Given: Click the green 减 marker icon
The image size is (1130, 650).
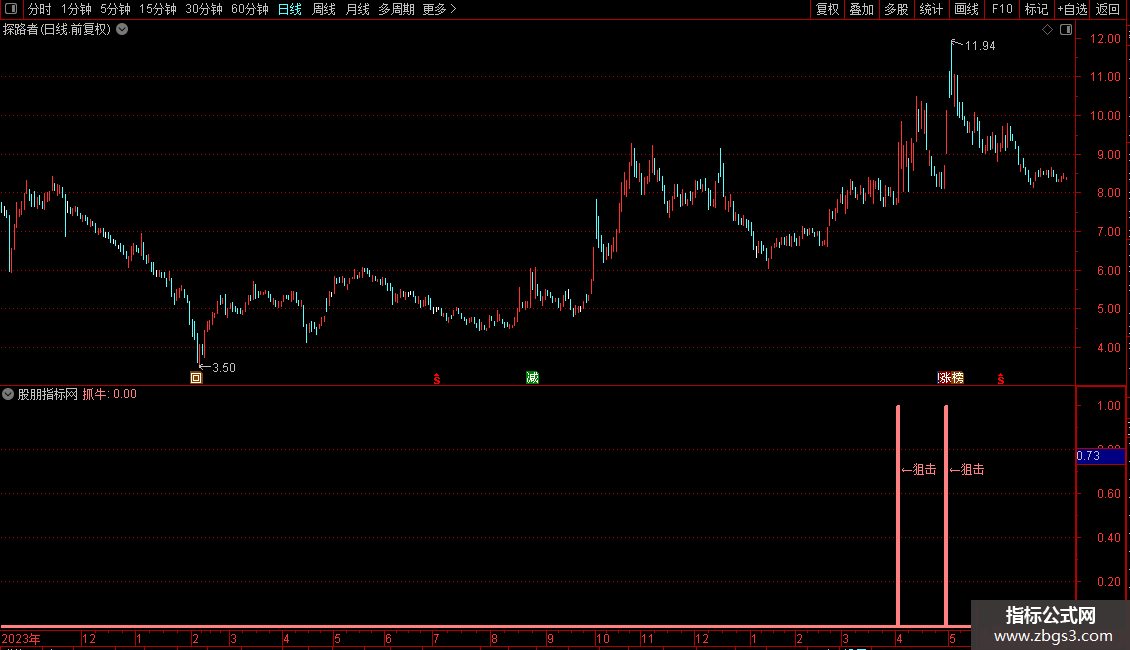Looking at the screenshot, I should coord(533,378).
